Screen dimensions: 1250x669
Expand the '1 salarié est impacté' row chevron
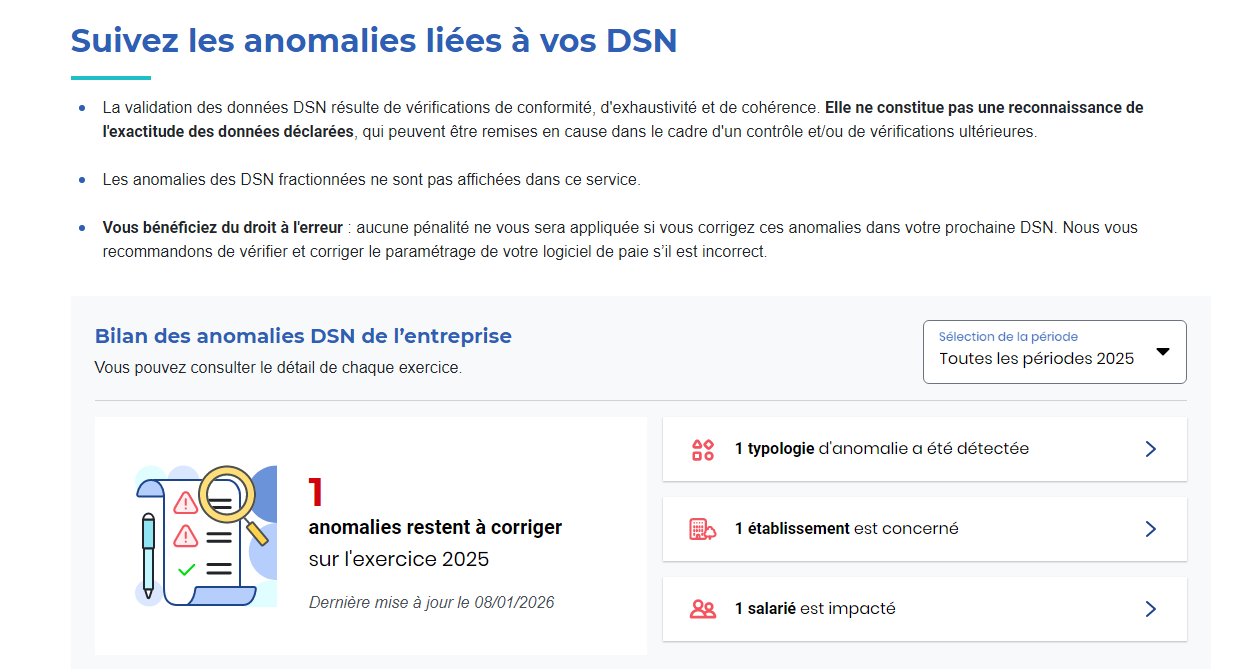(x=1151, y=608)
